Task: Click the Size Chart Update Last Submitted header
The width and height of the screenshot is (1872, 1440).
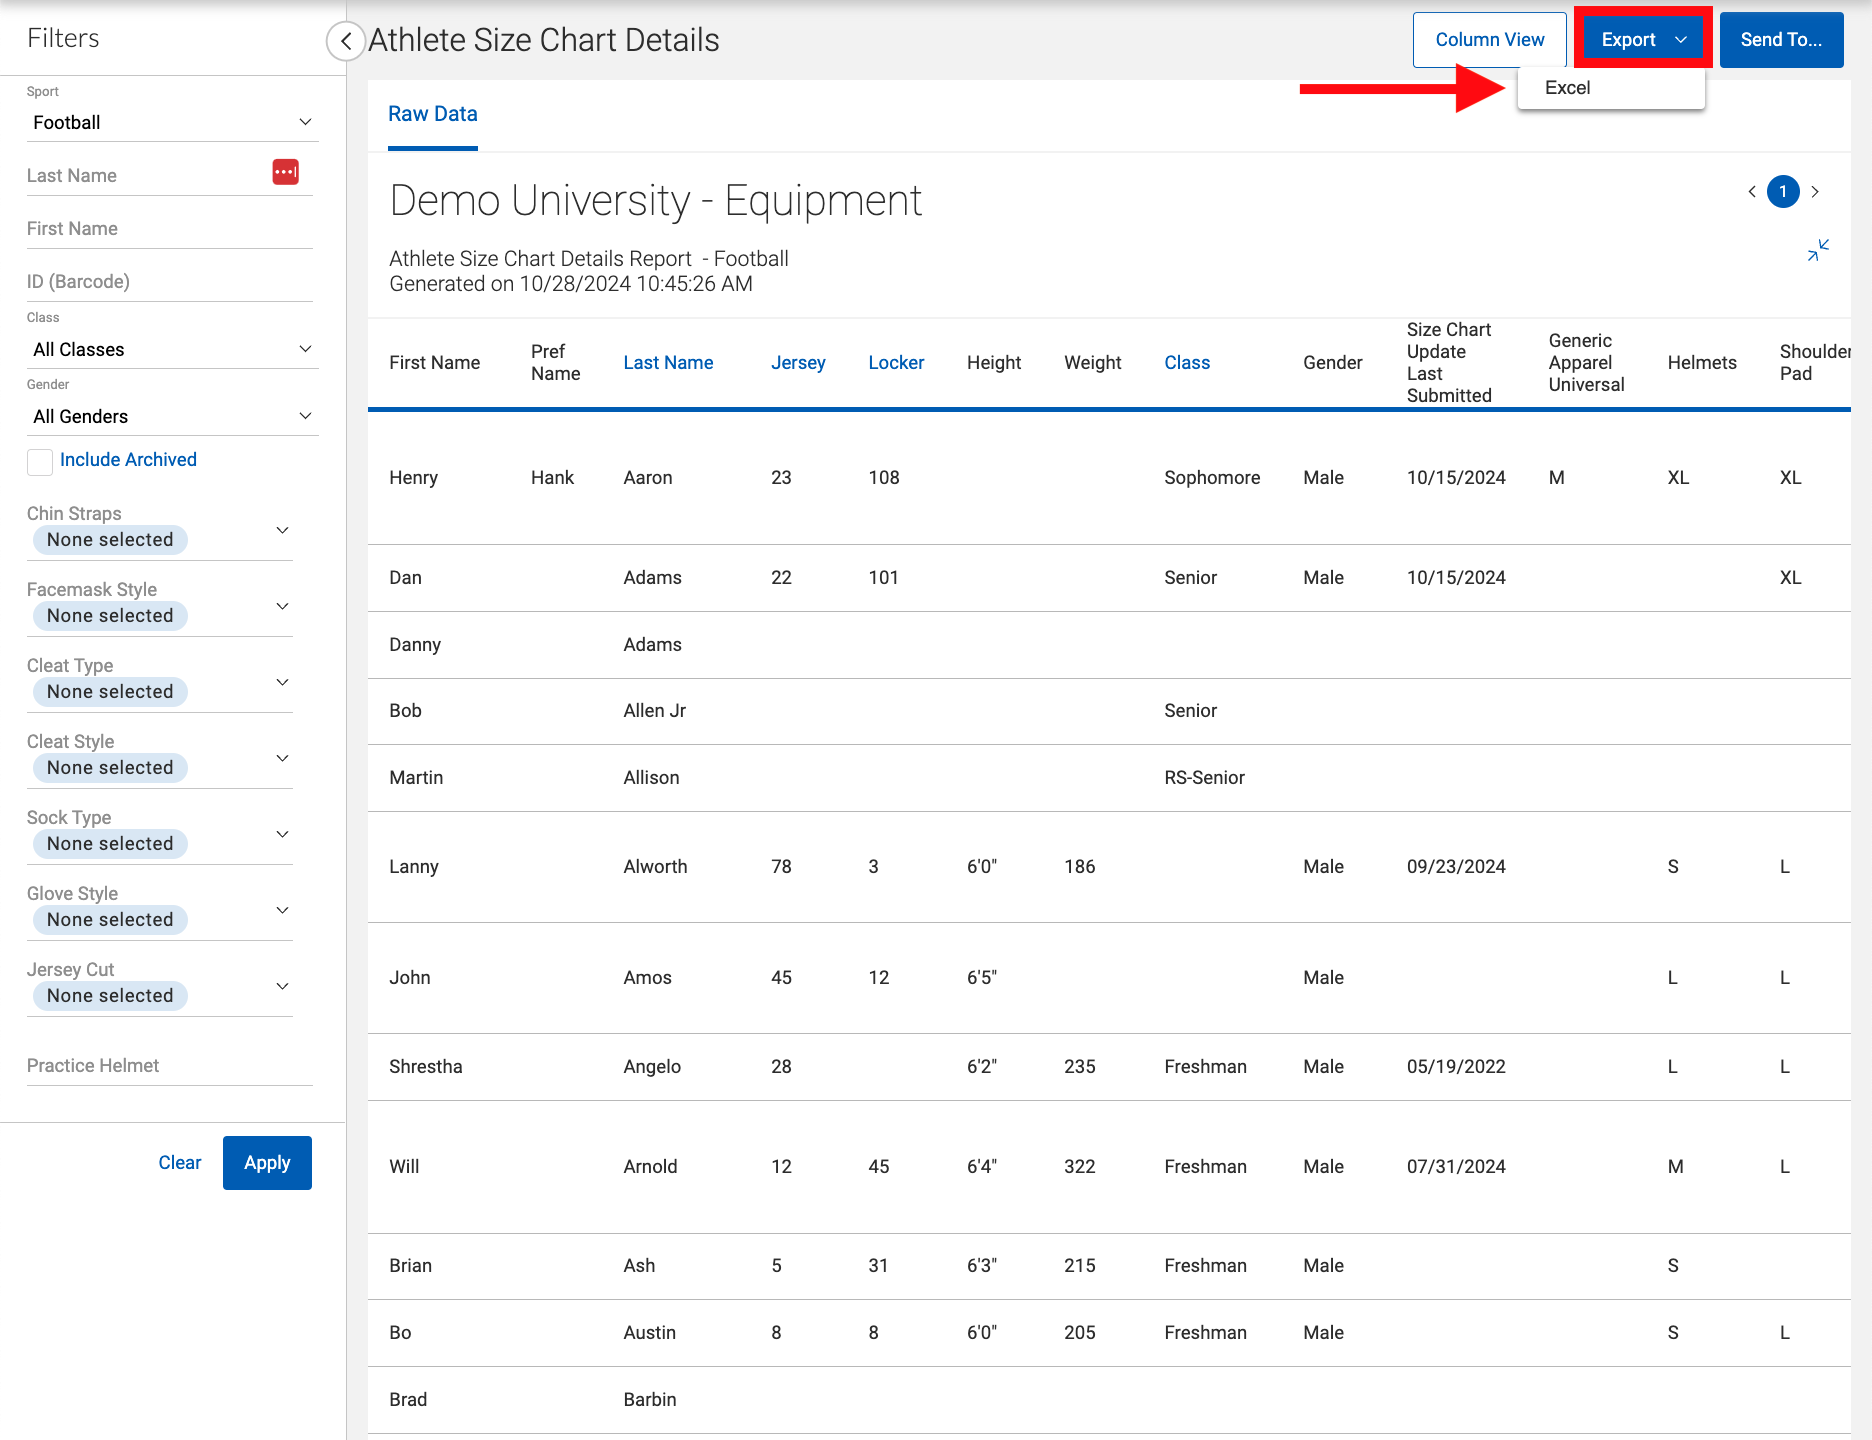Action: (x=1449, y=363)
